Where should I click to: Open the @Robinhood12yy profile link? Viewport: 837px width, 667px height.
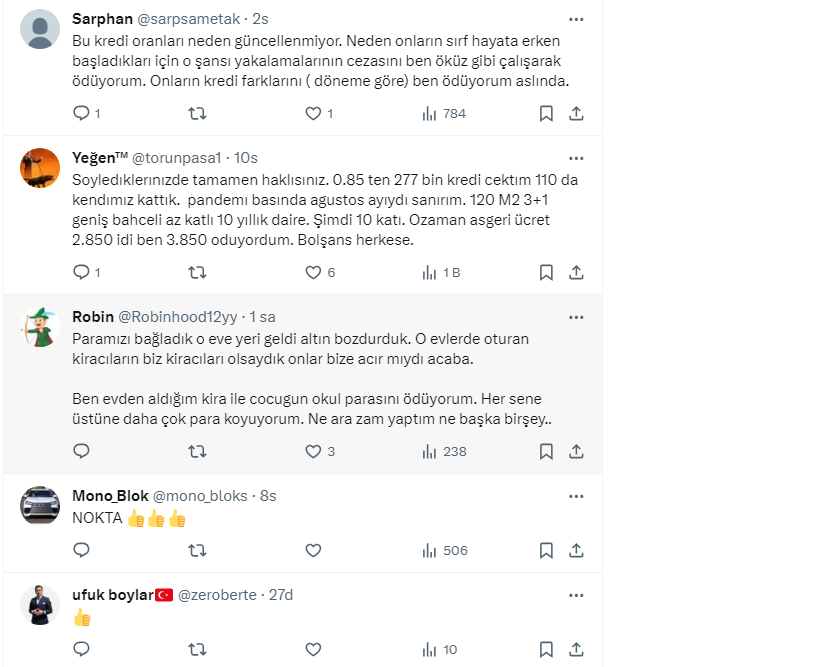(178, 317)
